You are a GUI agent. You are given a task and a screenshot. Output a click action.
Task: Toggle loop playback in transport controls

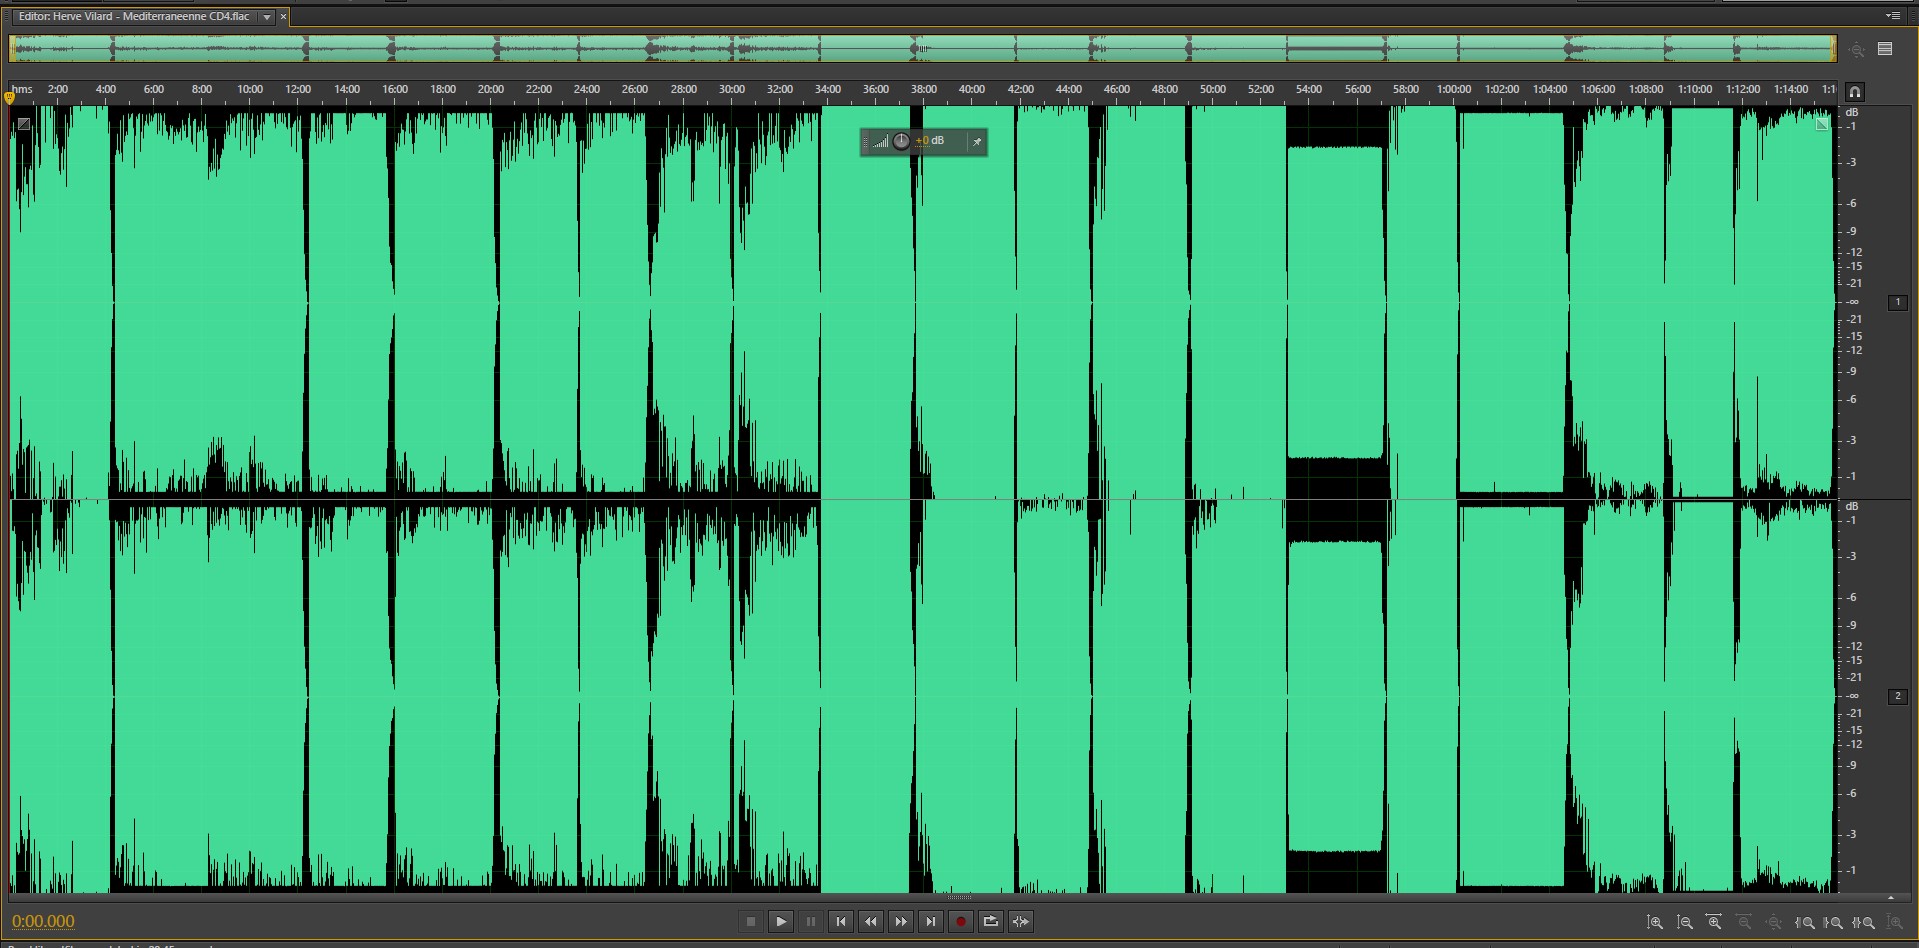991,922
